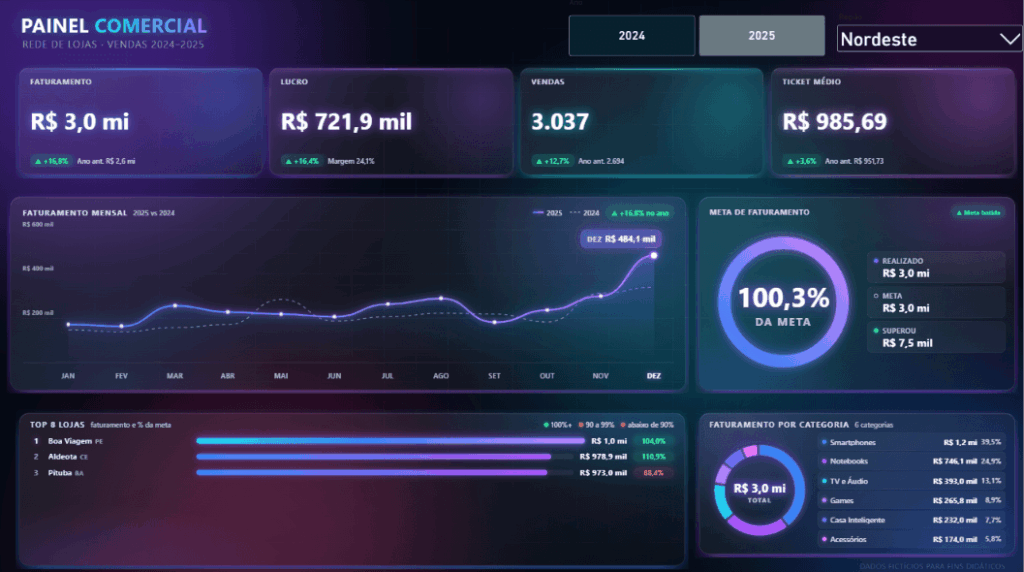Screen dimensions: 1024x572
Task: Click the TV e Áudio category row
Action: click(x=911, y=481)
